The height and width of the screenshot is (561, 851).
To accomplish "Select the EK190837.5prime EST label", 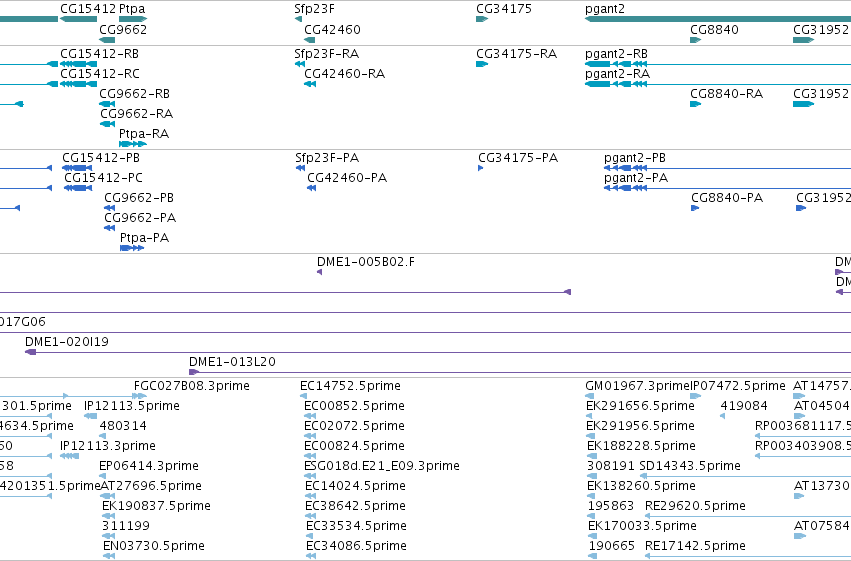I will pyautogui.click(x=156, y=506).
